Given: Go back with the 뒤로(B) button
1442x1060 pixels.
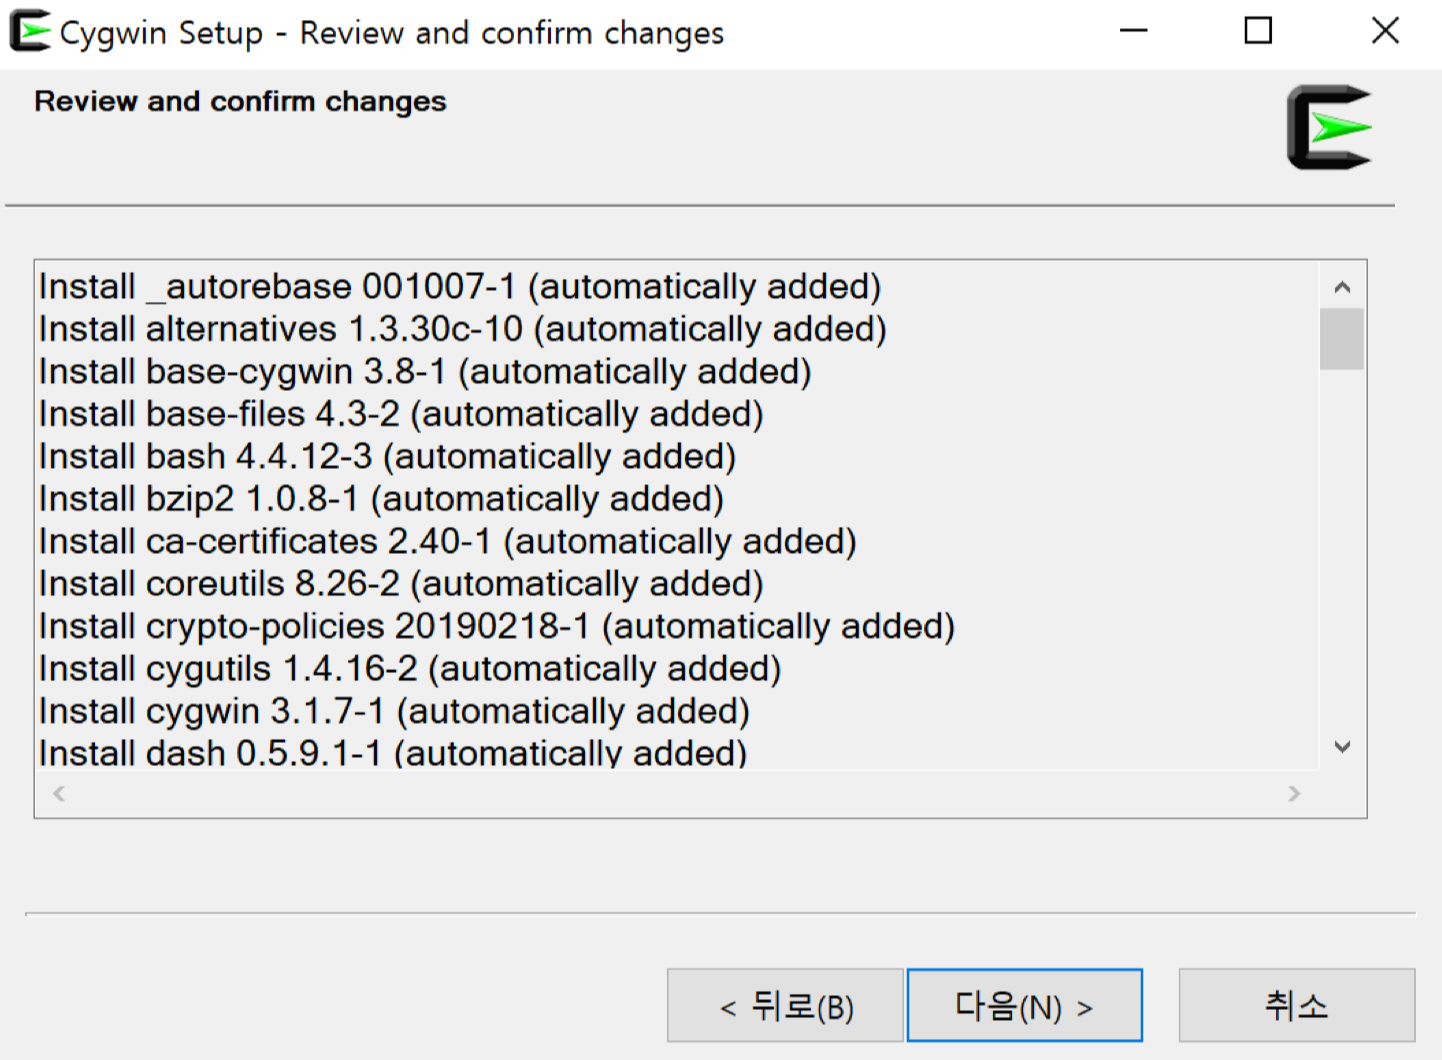Looking at the screenshot, I should (785, 1005).
